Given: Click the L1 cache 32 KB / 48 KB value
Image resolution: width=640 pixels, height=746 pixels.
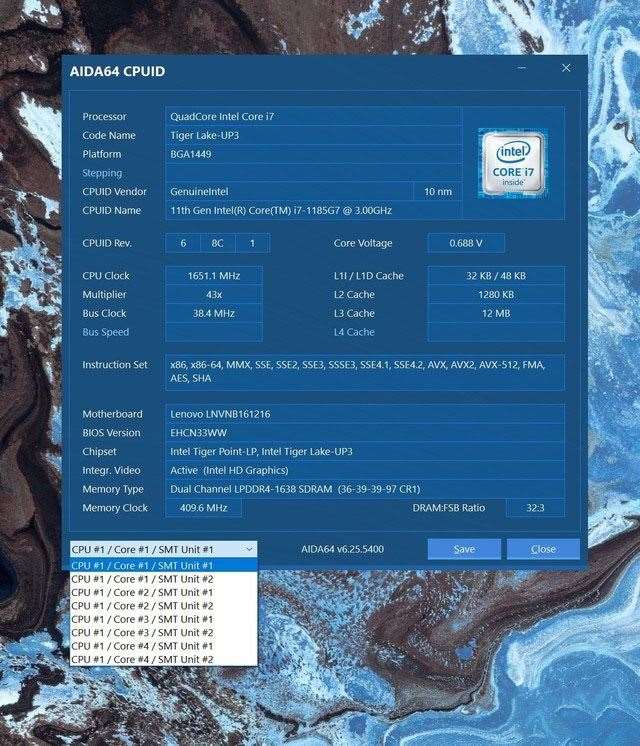Looking at the screenshot, I should [x=496, y=276].
